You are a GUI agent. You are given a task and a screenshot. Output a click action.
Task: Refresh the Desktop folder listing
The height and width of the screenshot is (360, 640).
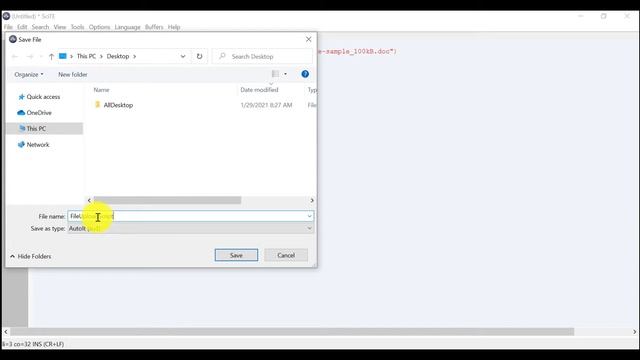(199, 56)
